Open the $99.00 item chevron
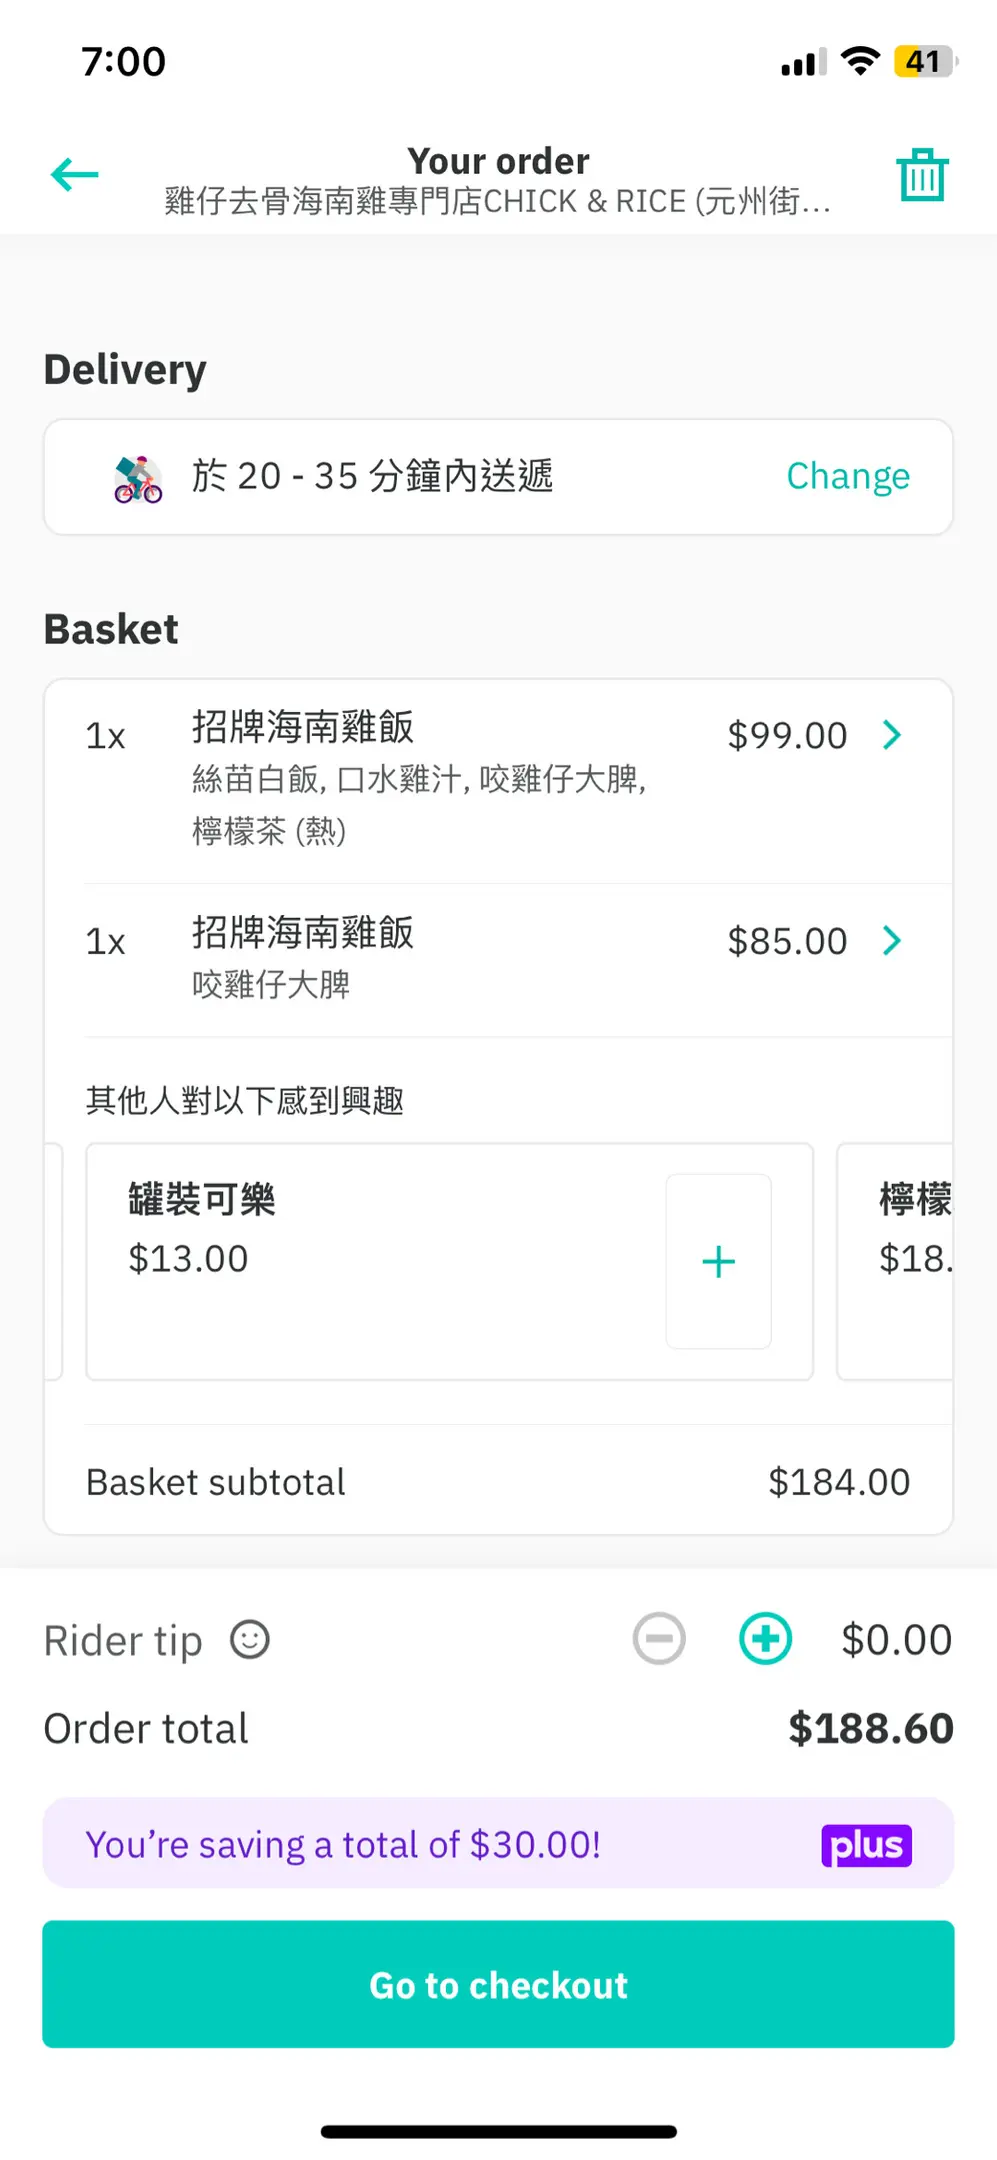Viewport: 997px width, 2160px height. pyautogui.click(x=892, y=735)
